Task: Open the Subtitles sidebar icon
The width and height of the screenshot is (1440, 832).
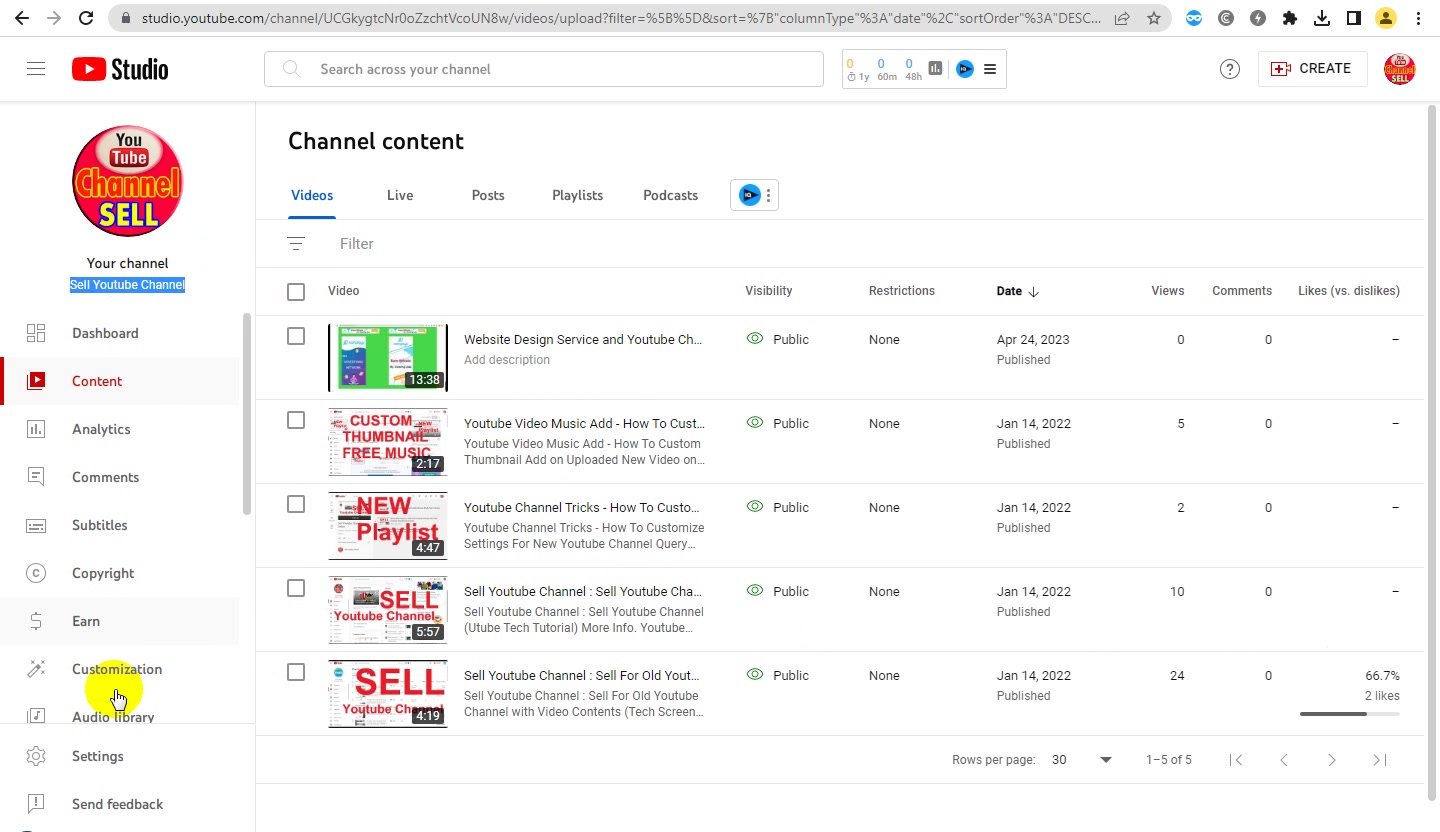Action: tap(36, 525)
